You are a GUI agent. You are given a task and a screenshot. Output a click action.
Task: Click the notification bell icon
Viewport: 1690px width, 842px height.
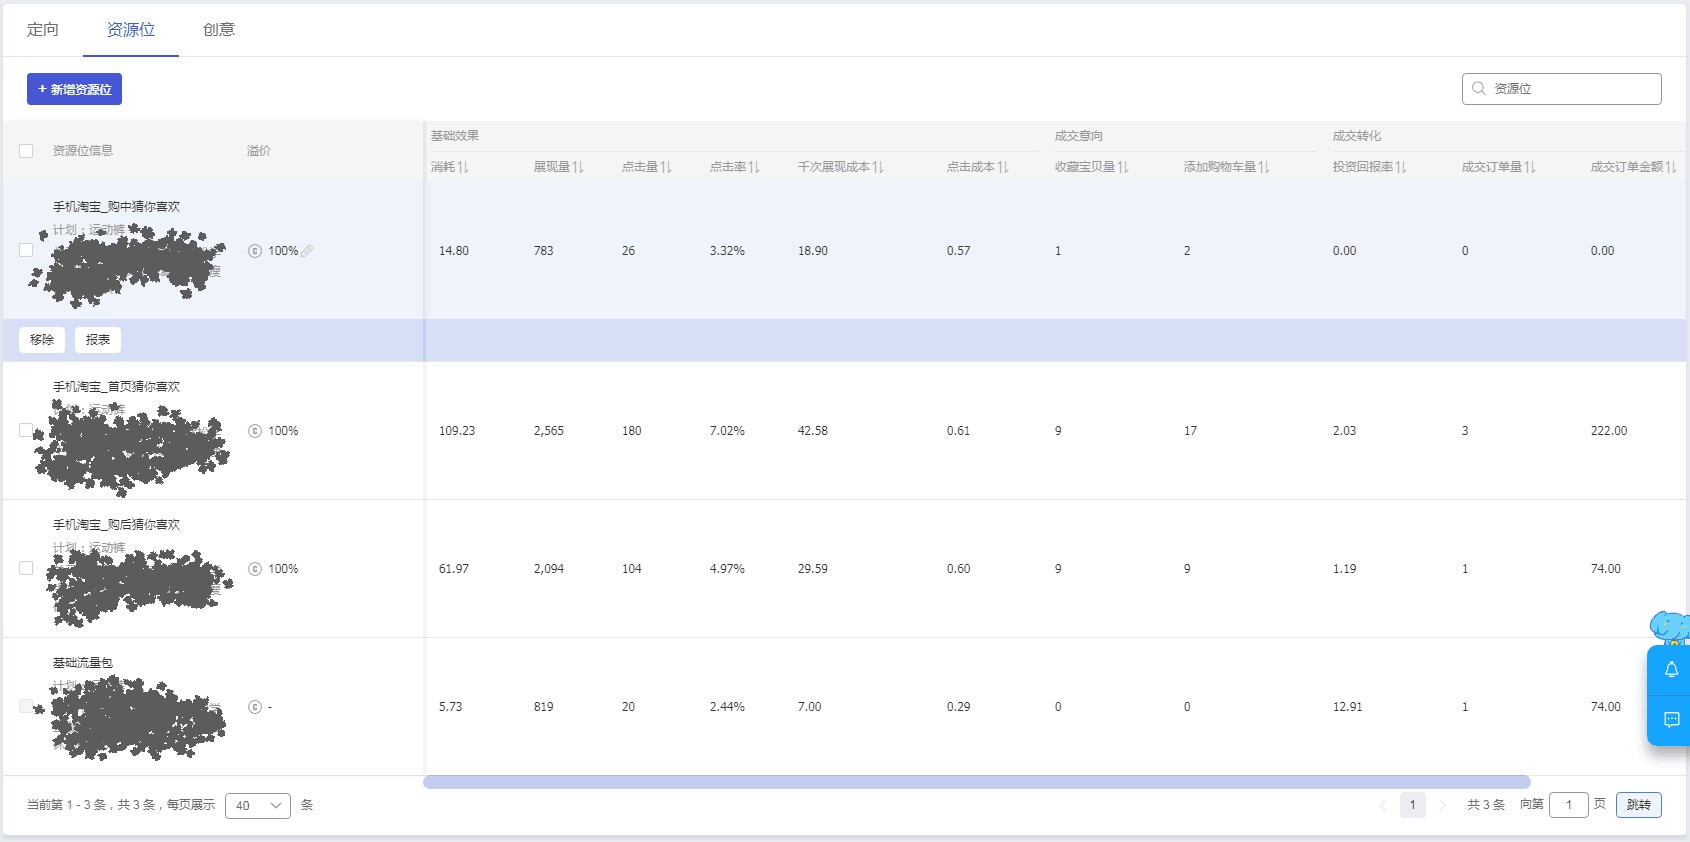click(1671, 670)
